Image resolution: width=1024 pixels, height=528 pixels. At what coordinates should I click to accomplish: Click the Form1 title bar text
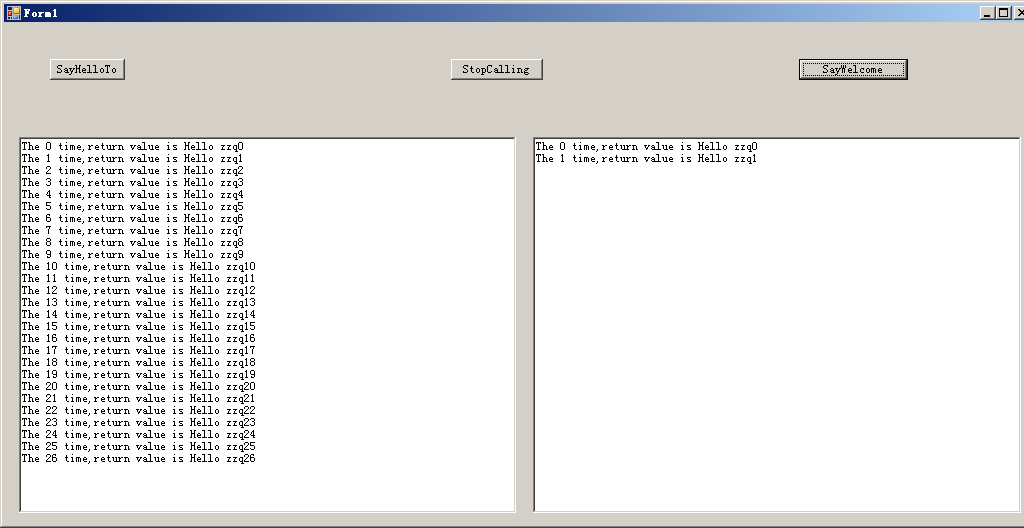pos(40,13)
